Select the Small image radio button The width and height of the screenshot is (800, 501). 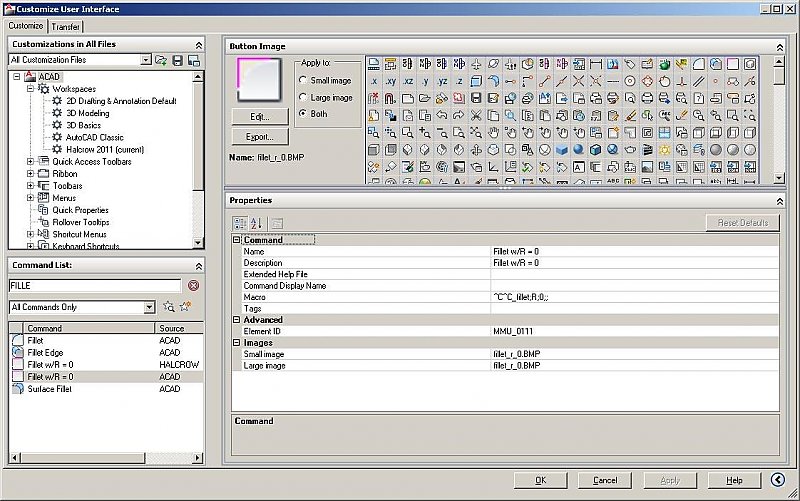tap(303, 80)
